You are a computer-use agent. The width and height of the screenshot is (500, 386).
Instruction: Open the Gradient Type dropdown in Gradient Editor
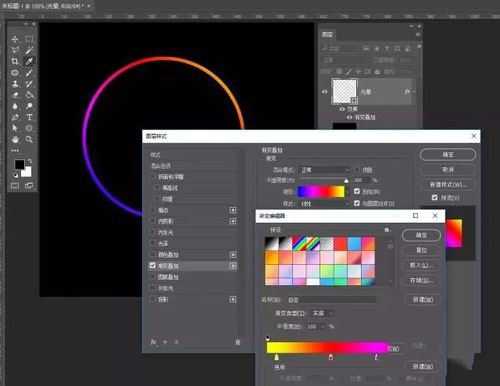pyautogui.click(x=323, y=313)
